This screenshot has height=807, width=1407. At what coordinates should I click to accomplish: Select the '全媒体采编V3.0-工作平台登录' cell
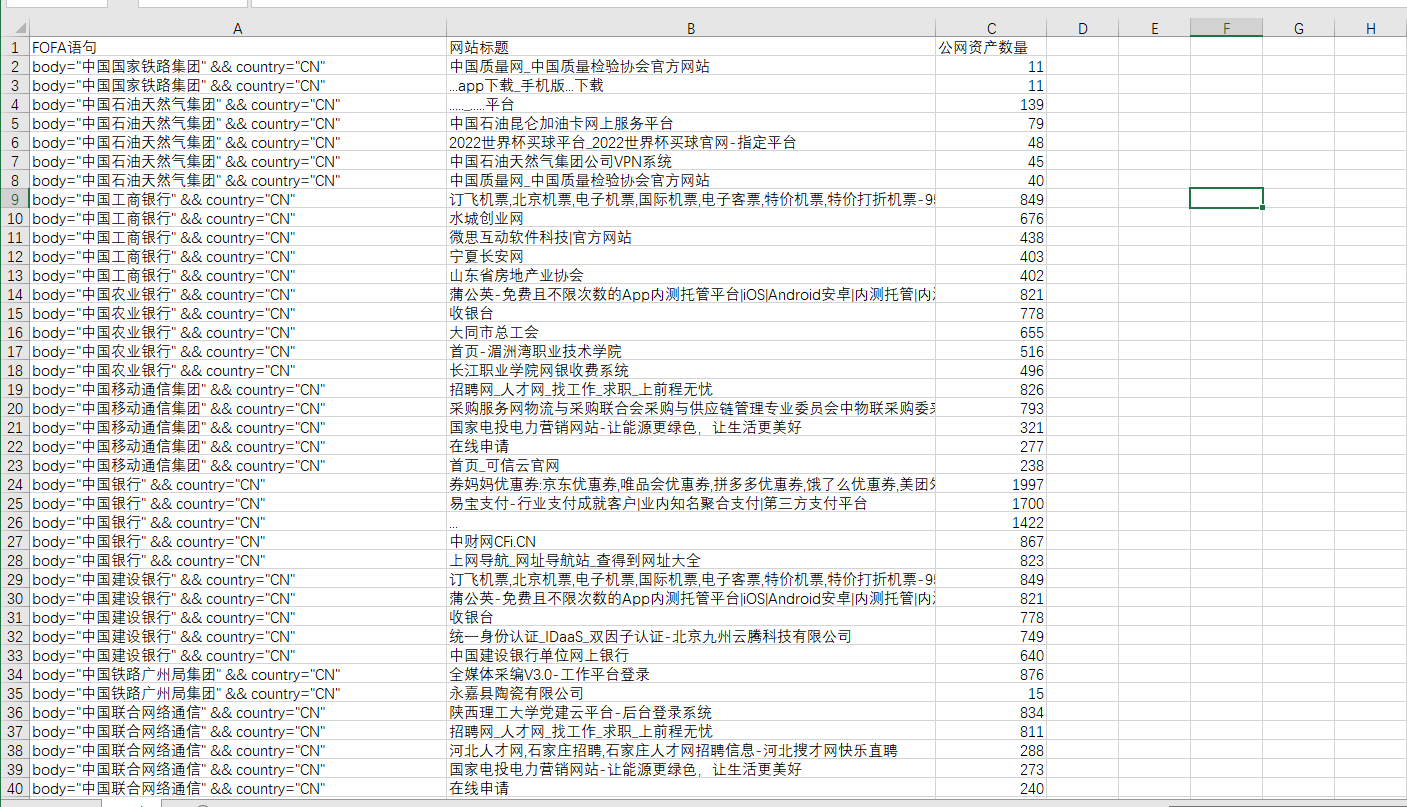(691, 674)
